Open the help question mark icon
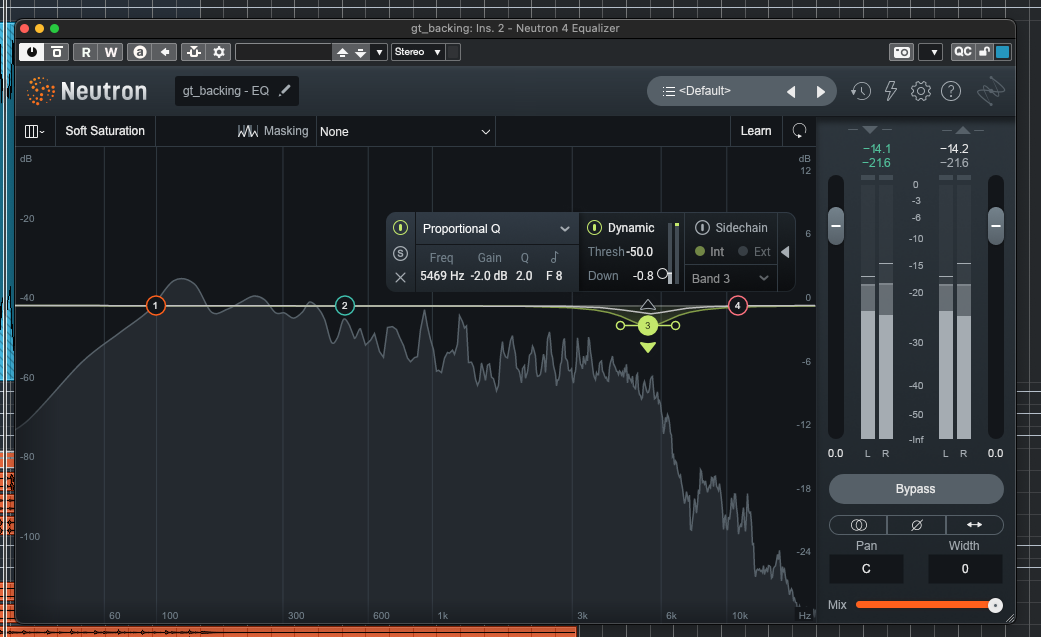 tap(951, 91)
